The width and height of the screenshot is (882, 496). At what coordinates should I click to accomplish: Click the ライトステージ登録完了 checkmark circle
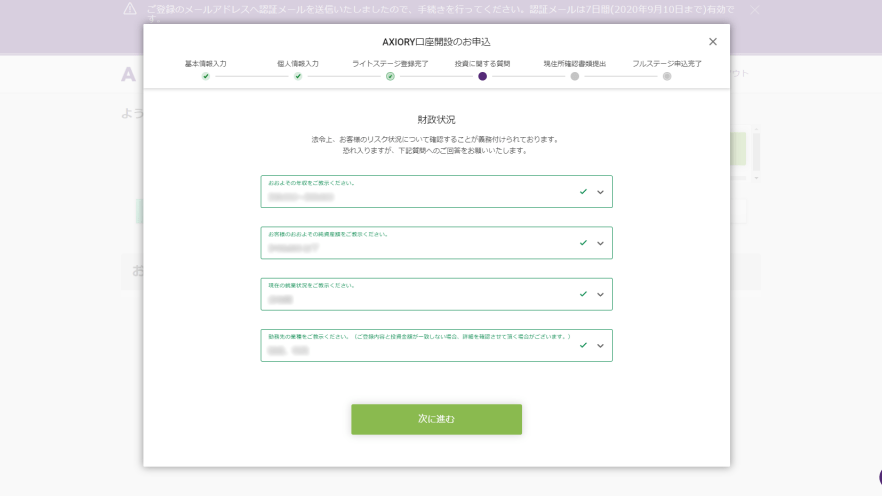[390, 76]
